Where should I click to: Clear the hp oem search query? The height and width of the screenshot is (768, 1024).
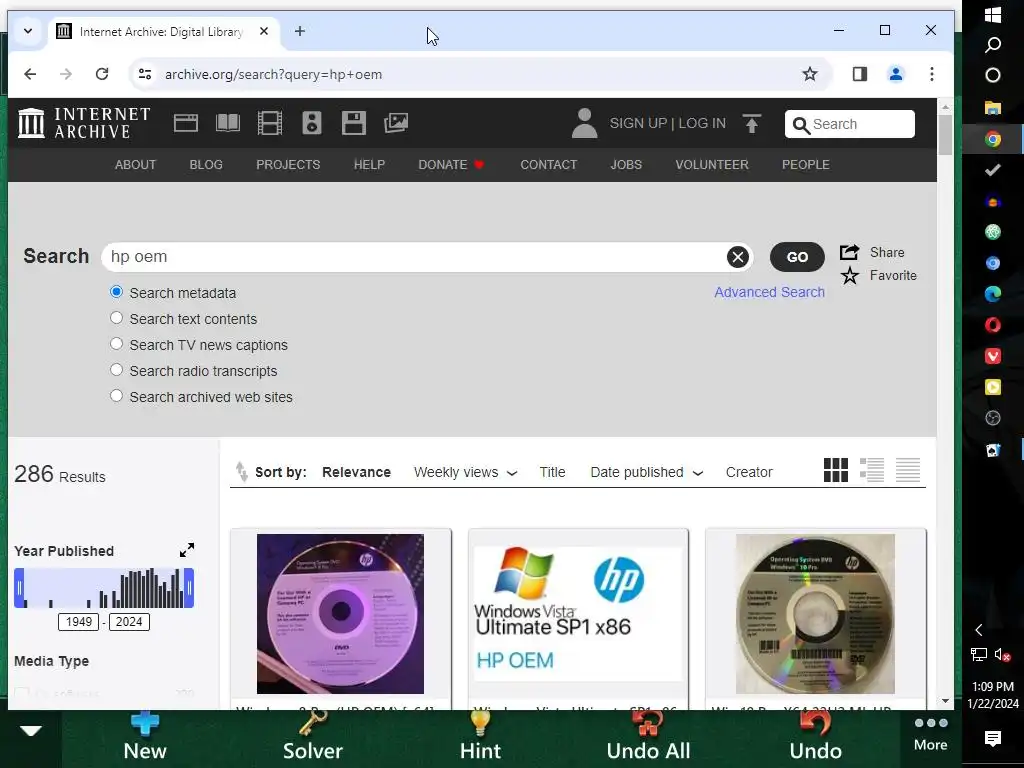coord(738,257)
